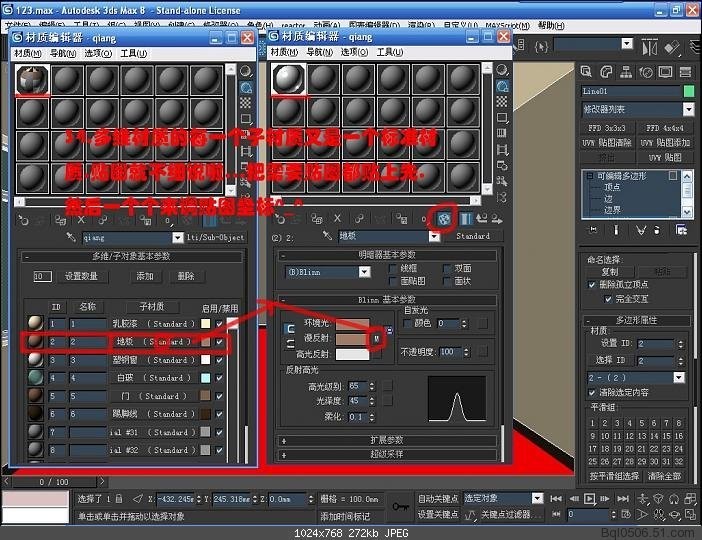Open 材质(M) menu in Multi/Sub-Object editor

28,54
